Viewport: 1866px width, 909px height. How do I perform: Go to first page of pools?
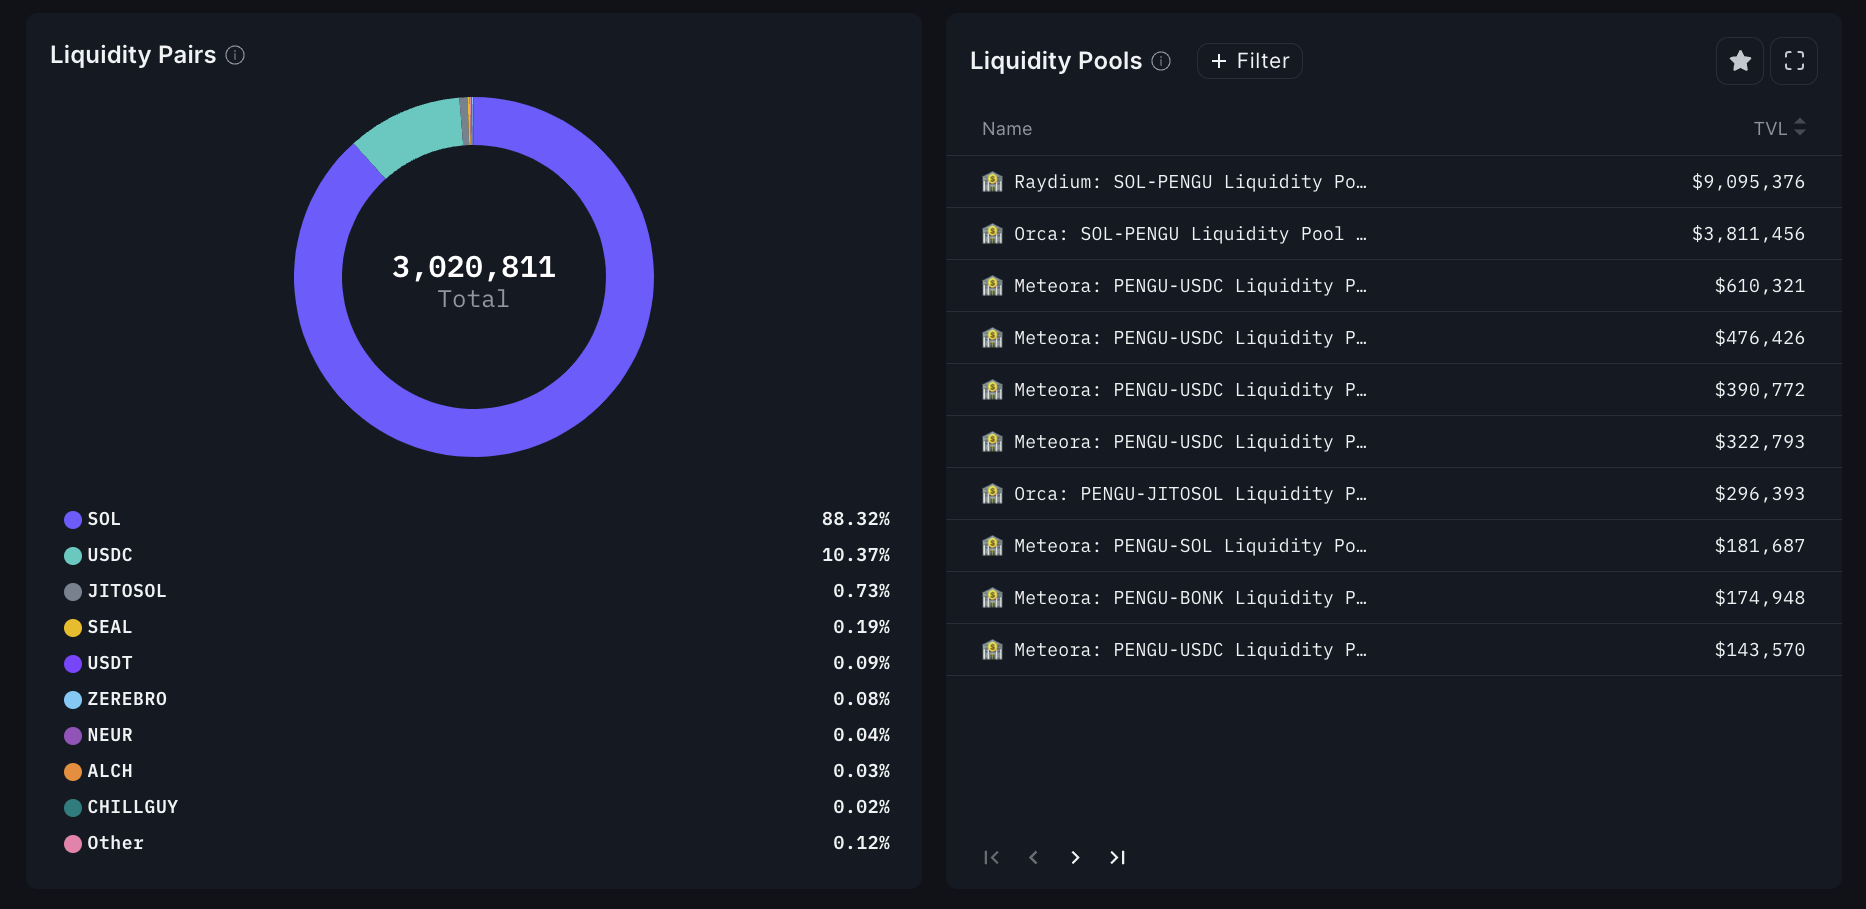coord(991,857)
